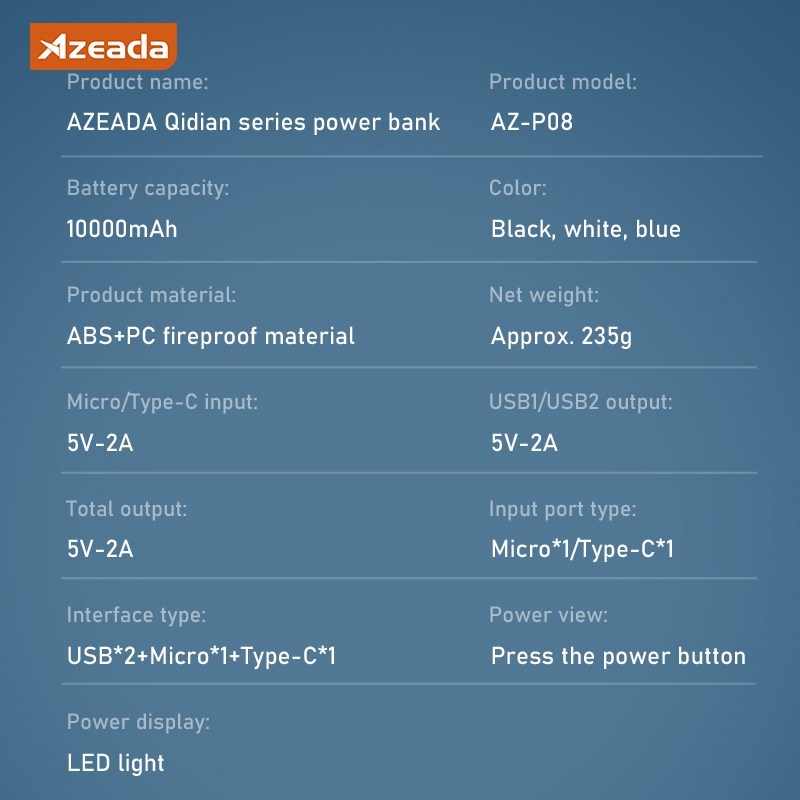The height and width of the screenshot is (800, 800).
Task: Select the 'AZEADA Qidian series power bank' text
Action: (x=253, y=123)
